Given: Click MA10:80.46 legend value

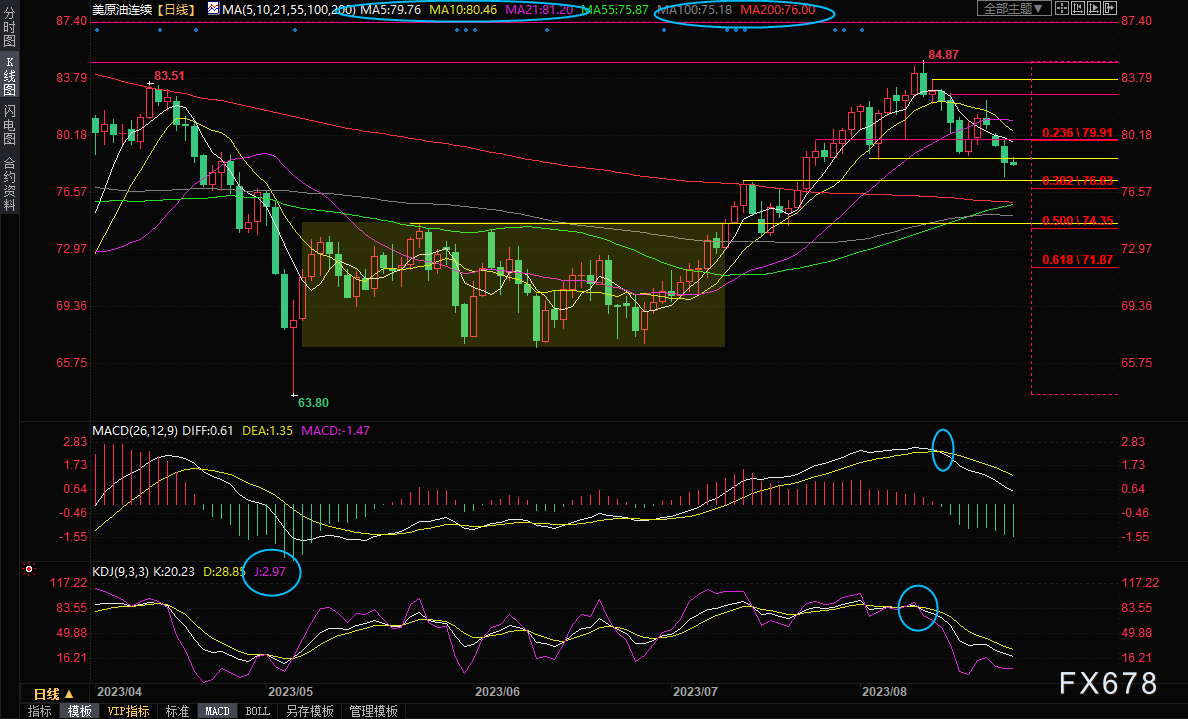Looking at the screenshot, I should 463,10.
